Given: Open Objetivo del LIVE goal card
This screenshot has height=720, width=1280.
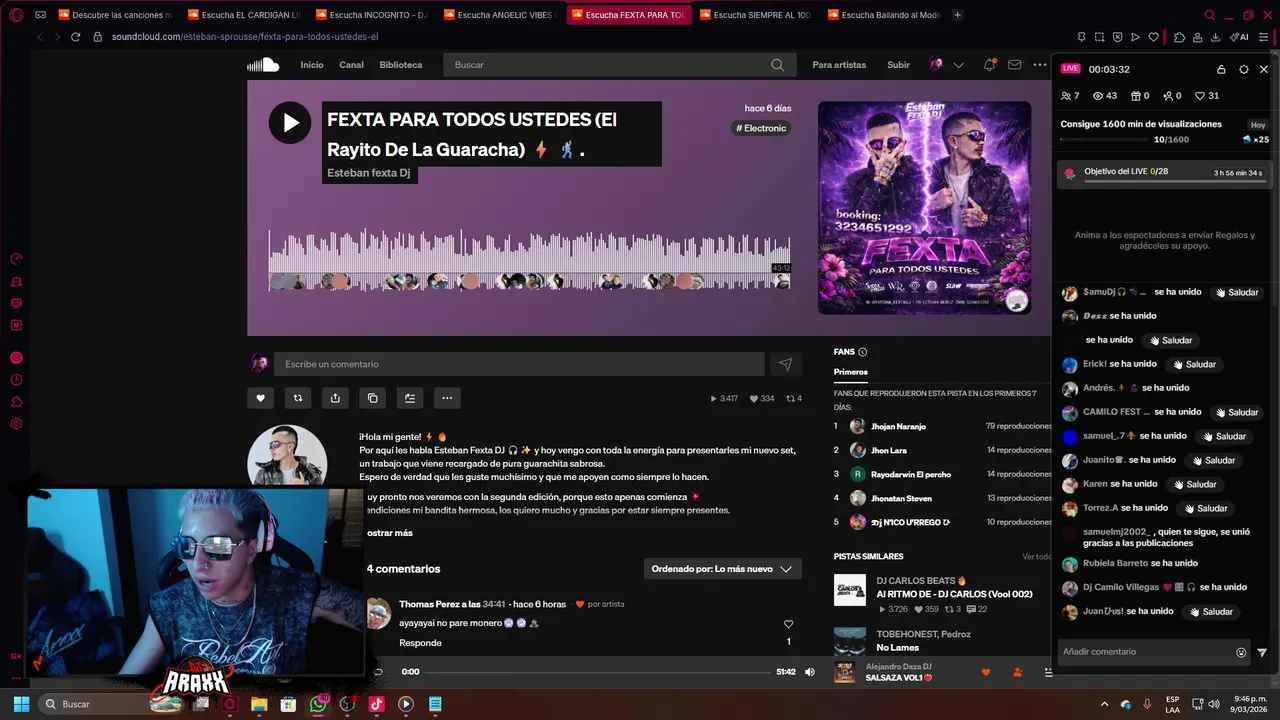Looking at the screenshot, I should [x=1165, y=173].
